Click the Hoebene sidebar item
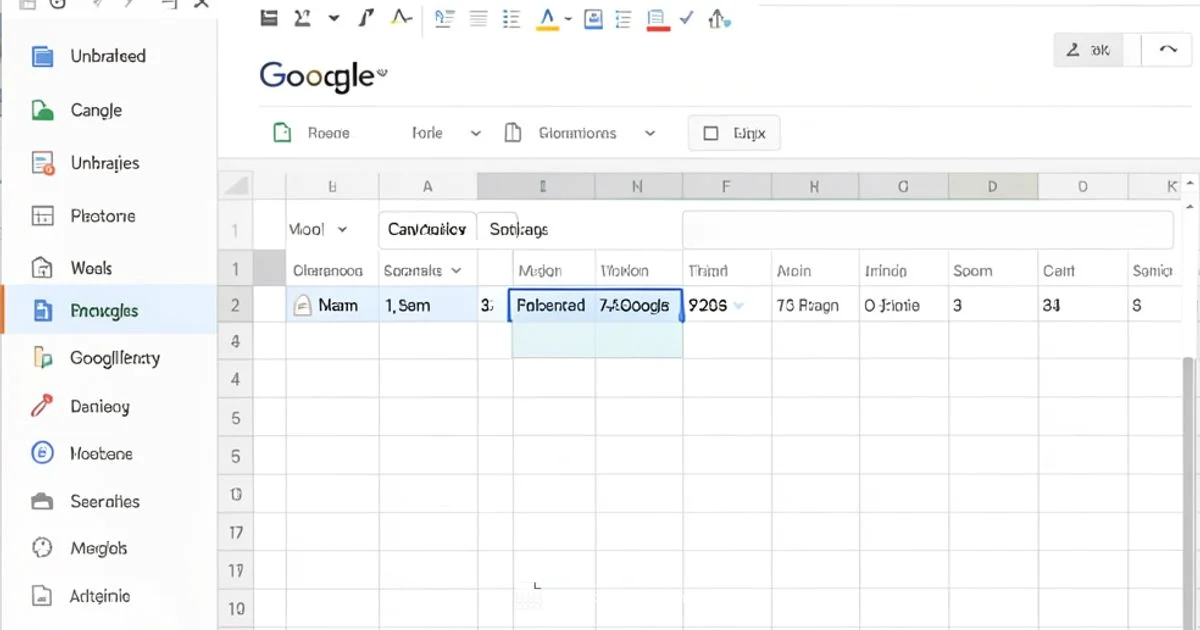The width and height of the screenshot is (1200, 630). click(101, 454)
